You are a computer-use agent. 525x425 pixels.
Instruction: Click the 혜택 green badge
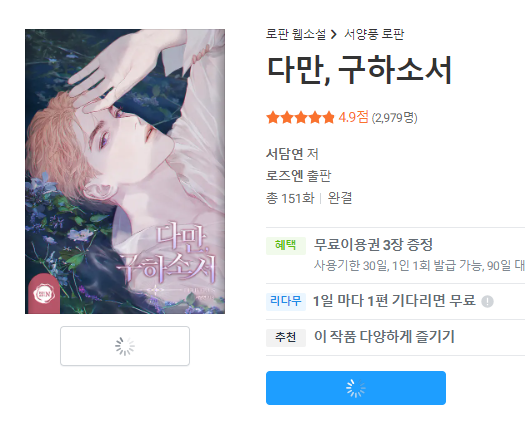coord(286,245)
